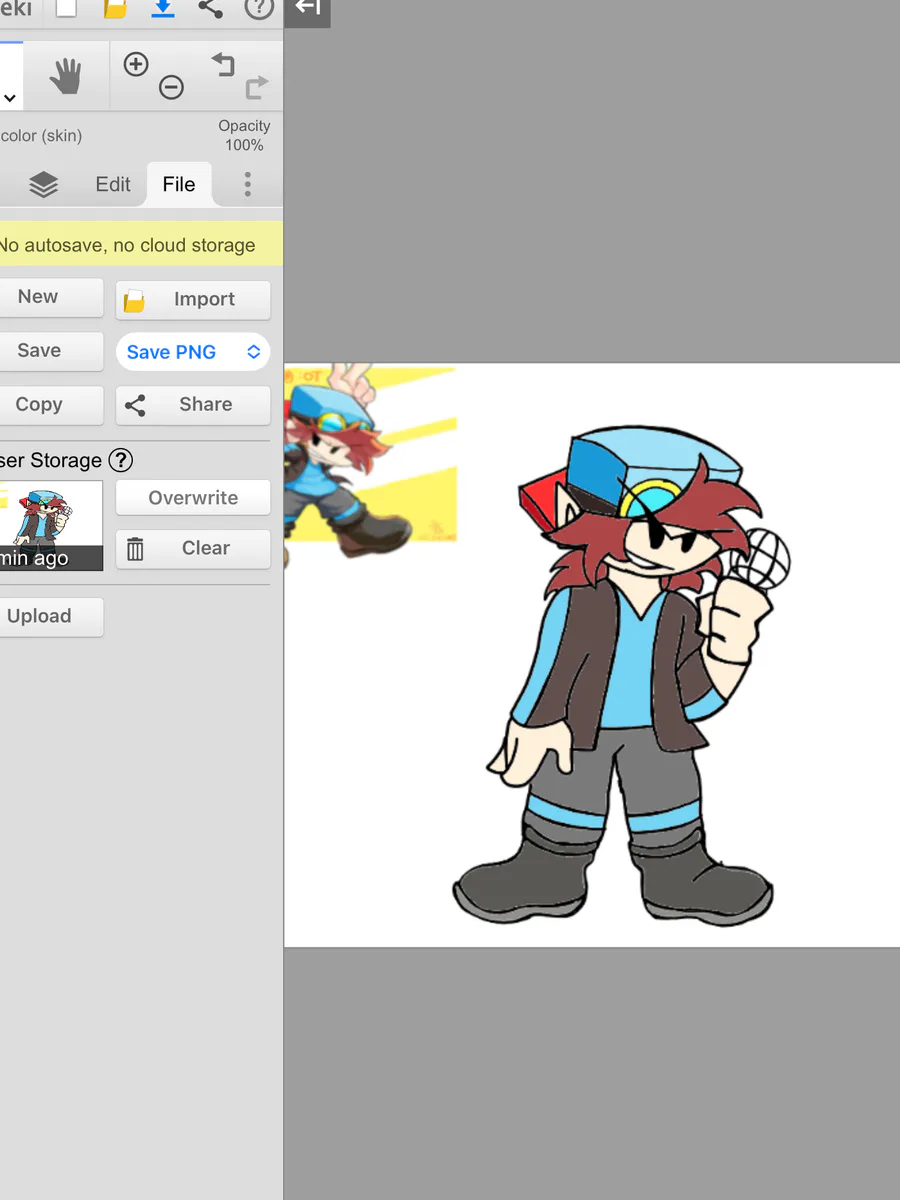The image size is (900, 1200).
Task: Click the 'color (skin)' layer name text
Action: (x=41, y=136)
